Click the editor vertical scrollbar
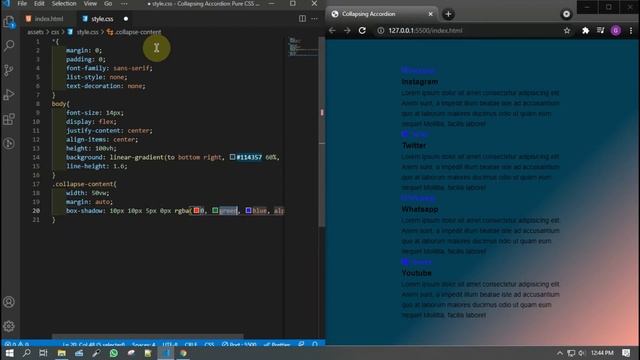640x360 pixels. click(x=322, y=131)
